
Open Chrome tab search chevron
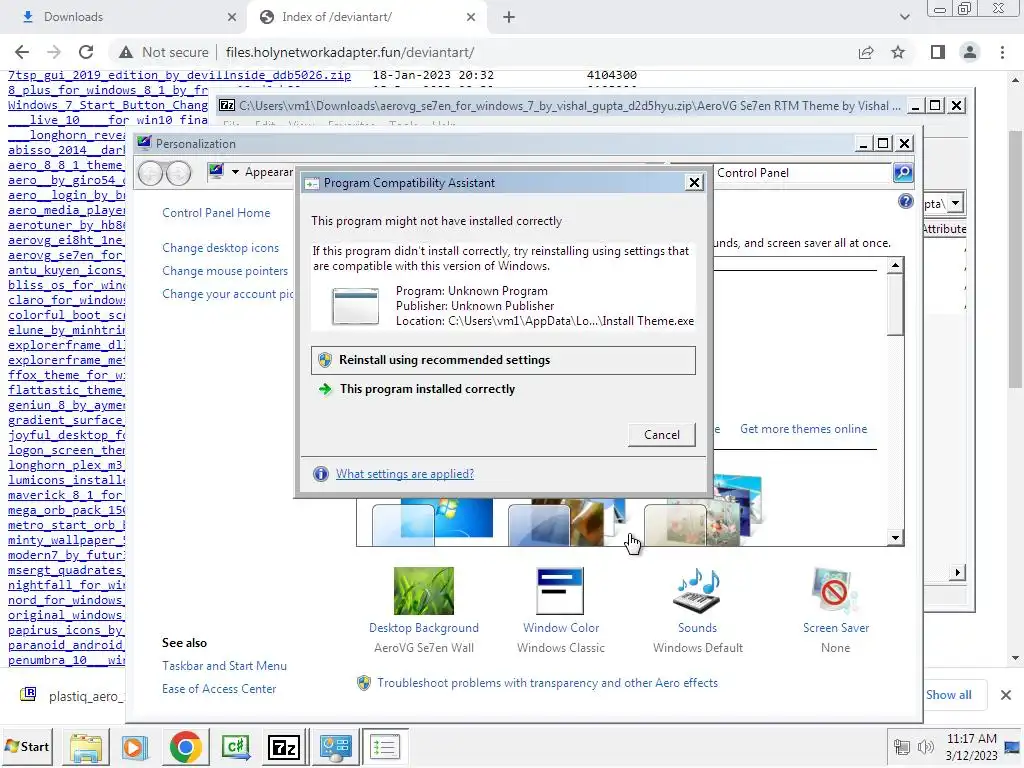904,17
